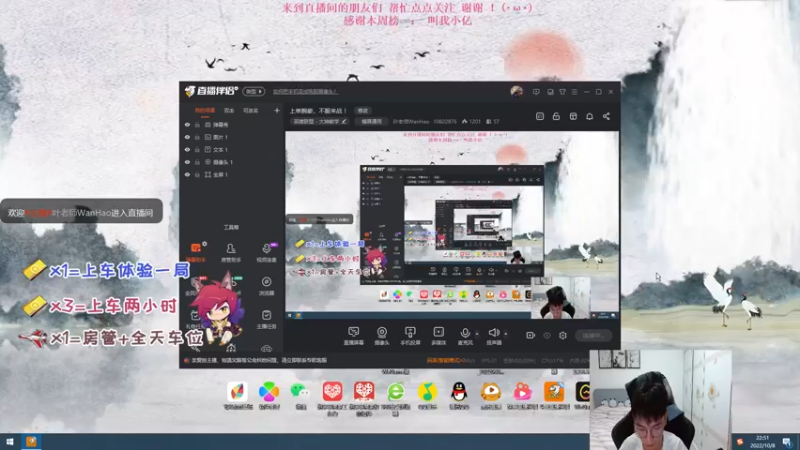Open the layout icon above the preview
The image size is (800, 450).
pos(573,116)
